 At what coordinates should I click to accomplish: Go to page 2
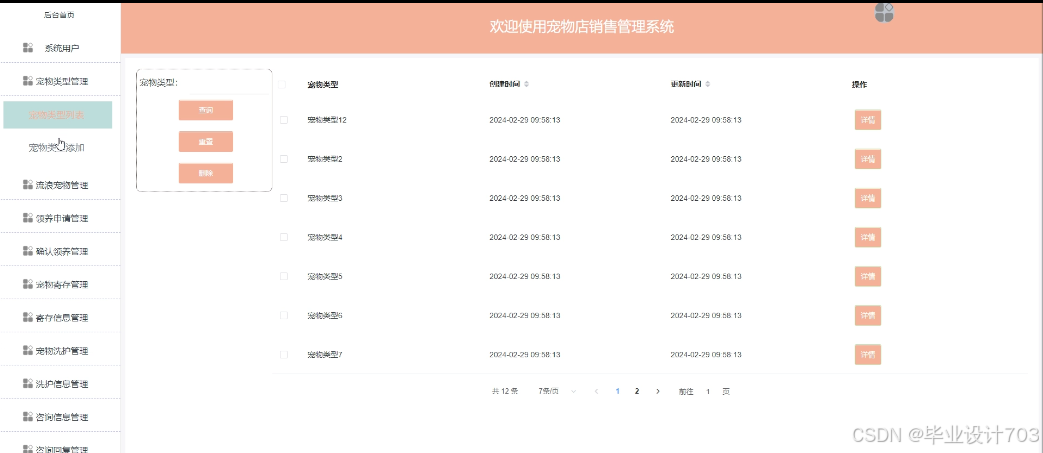[637, 391]
